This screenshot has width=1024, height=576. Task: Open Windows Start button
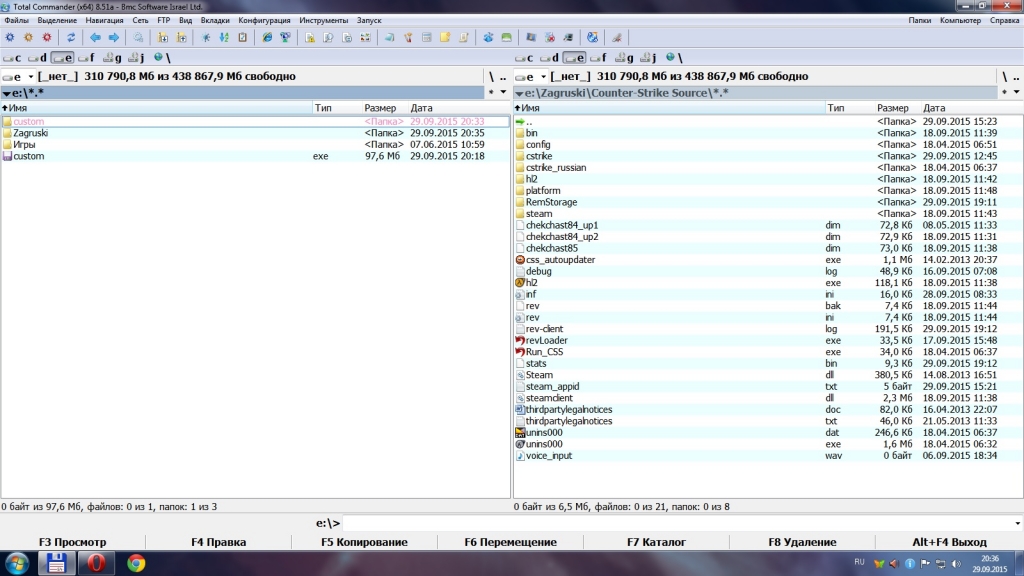coord(17,563)
